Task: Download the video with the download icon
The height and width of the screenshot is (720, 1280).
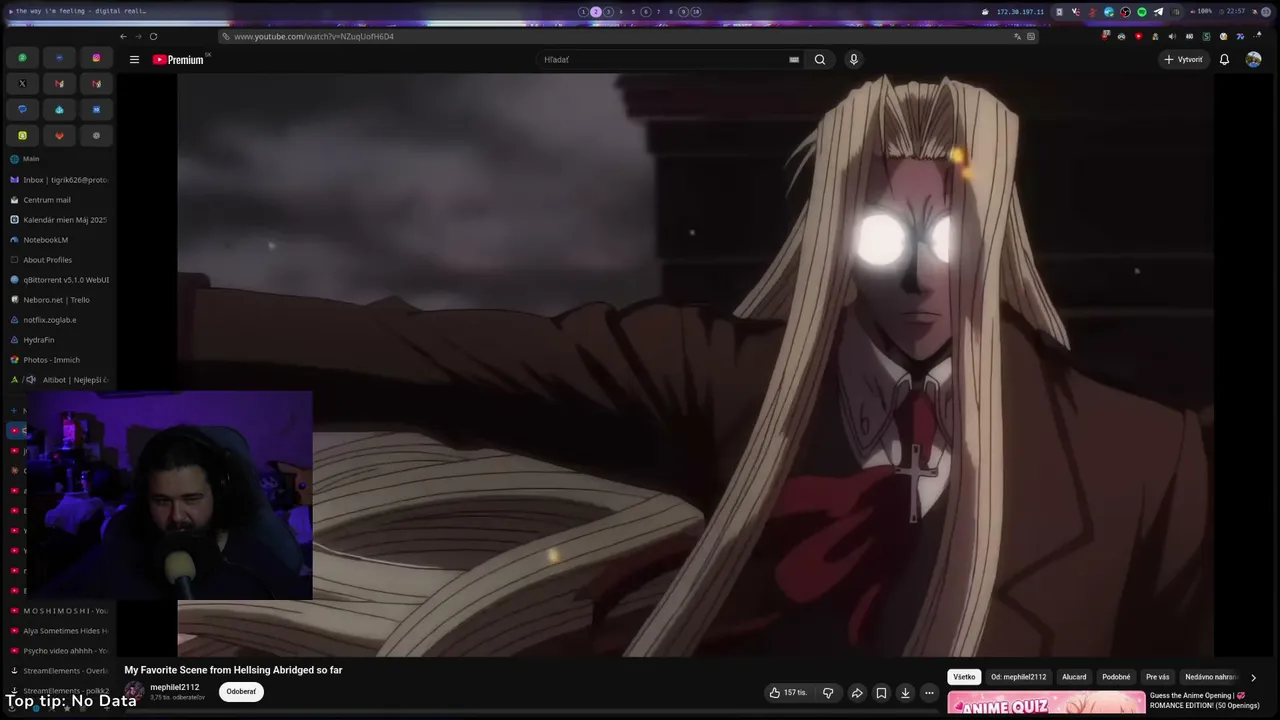Action: click(905, 693)
